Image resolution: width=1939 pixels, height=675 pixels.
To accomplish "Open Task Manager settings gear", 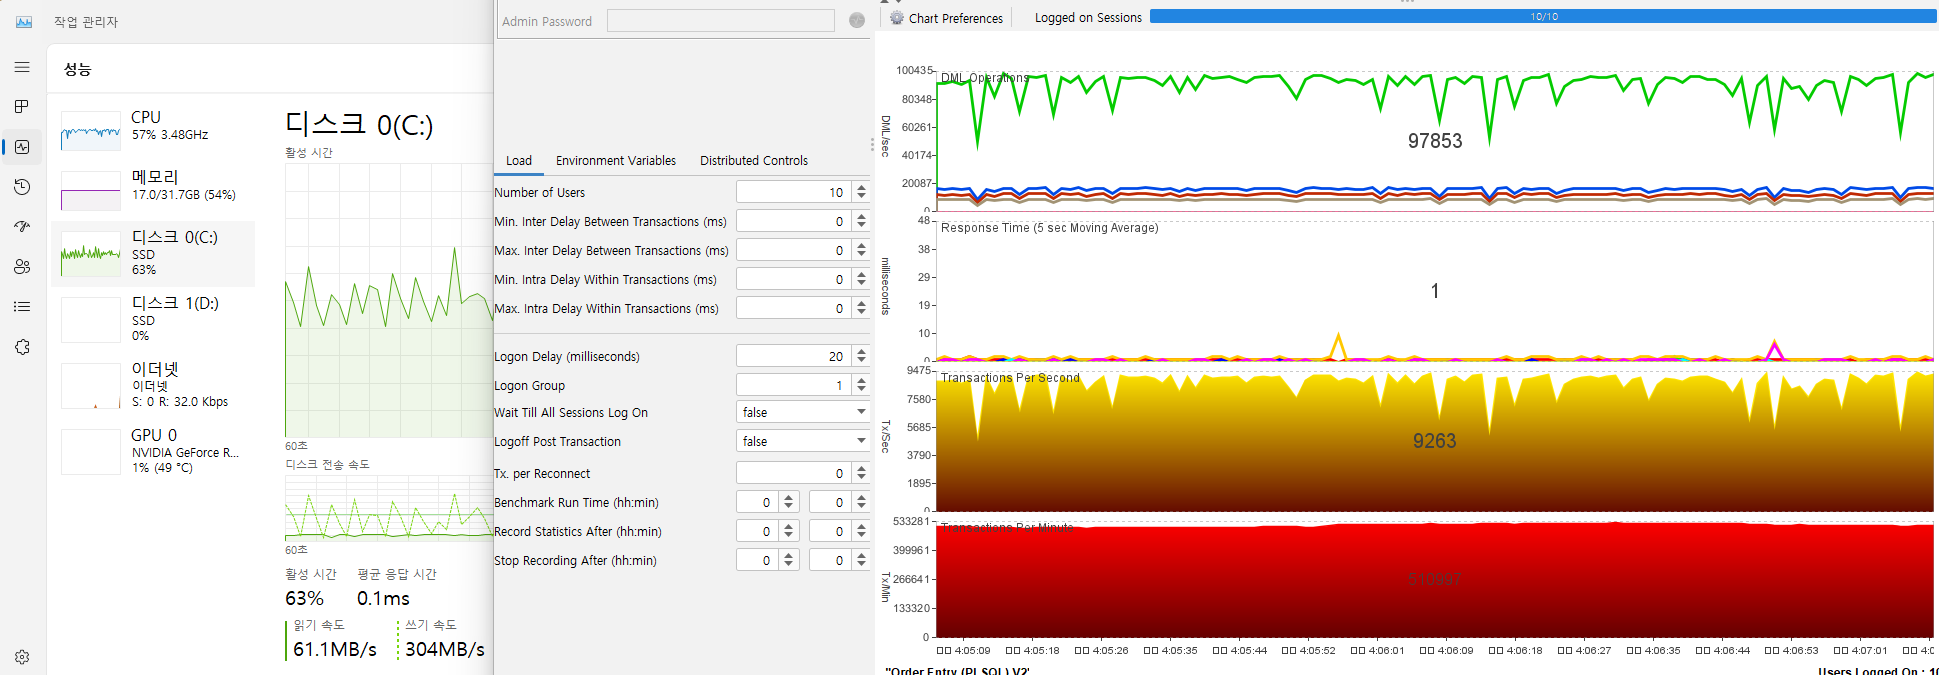I will [22, 657].
